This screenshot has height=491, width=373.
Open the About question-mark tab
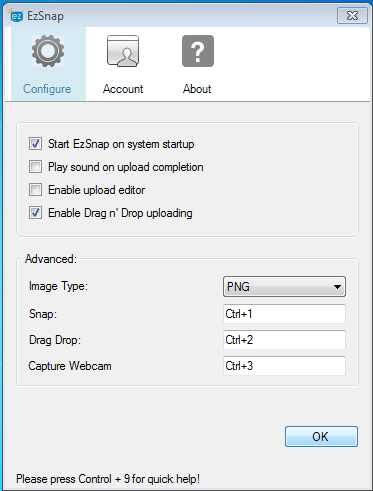tap(198, 64)
